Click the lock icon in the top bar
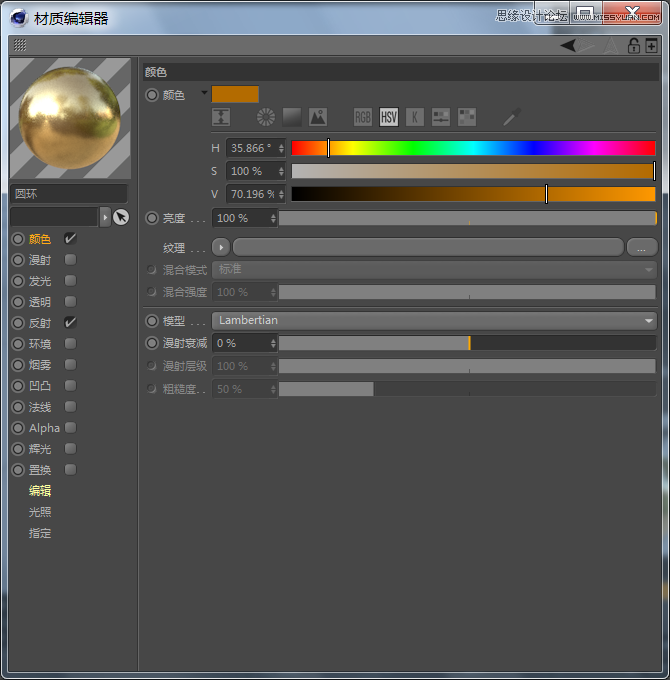 (x=633, y=45)
